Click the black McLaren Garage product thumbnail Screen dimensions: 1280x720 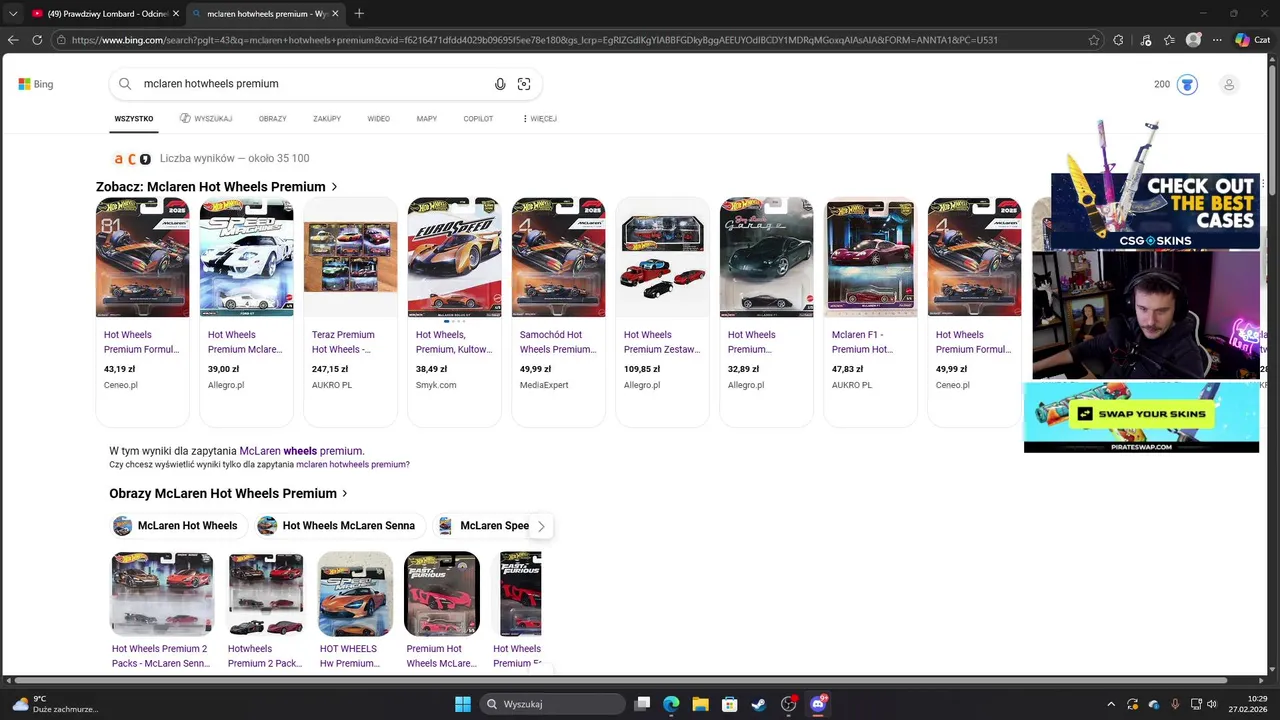(766, 257)
